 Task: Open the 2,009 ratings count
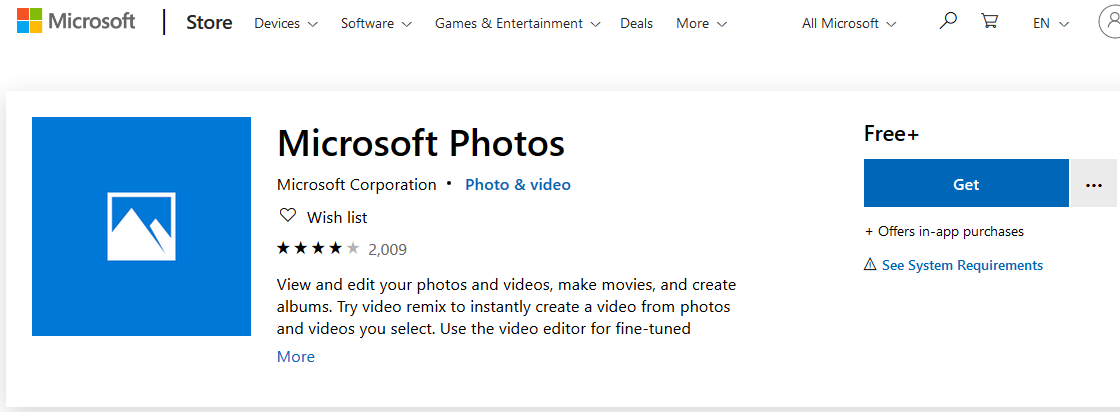tap(387, 250)
